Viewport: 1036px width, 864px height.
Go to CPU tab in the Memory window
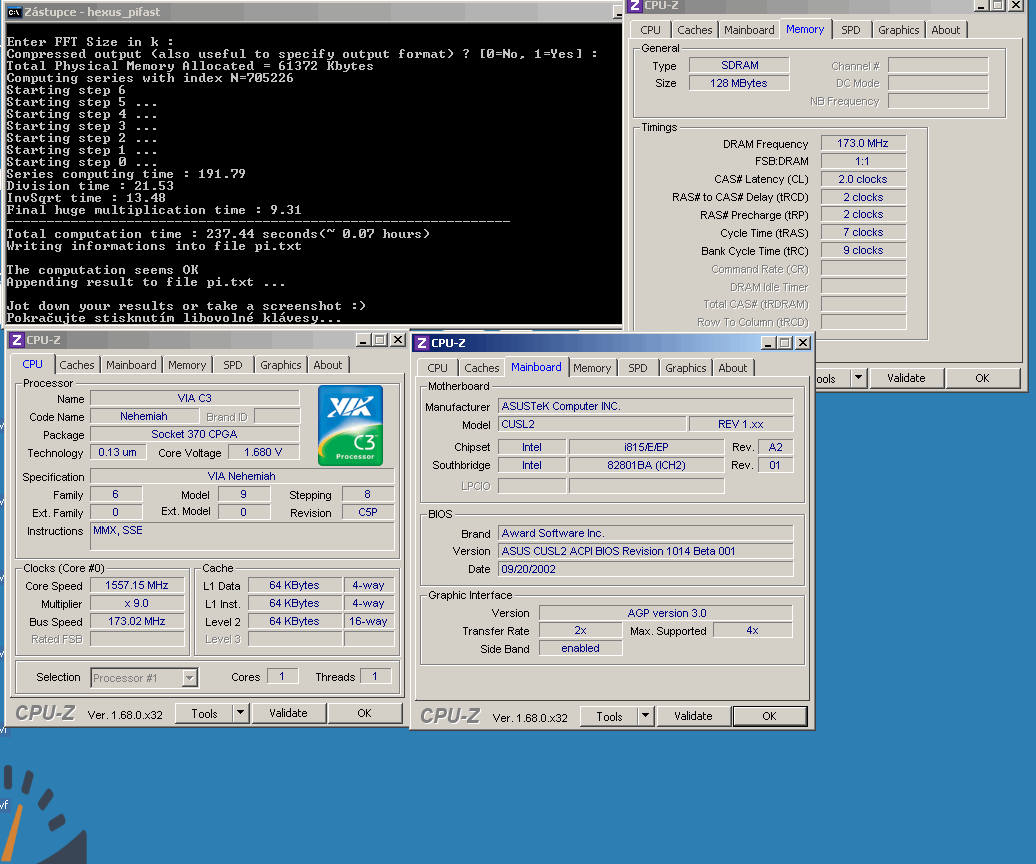650,30
